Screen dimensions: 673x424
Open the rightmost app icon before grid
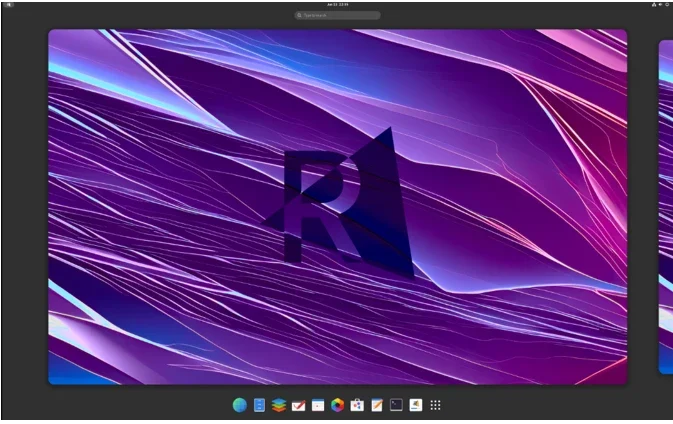pos(416,405)
